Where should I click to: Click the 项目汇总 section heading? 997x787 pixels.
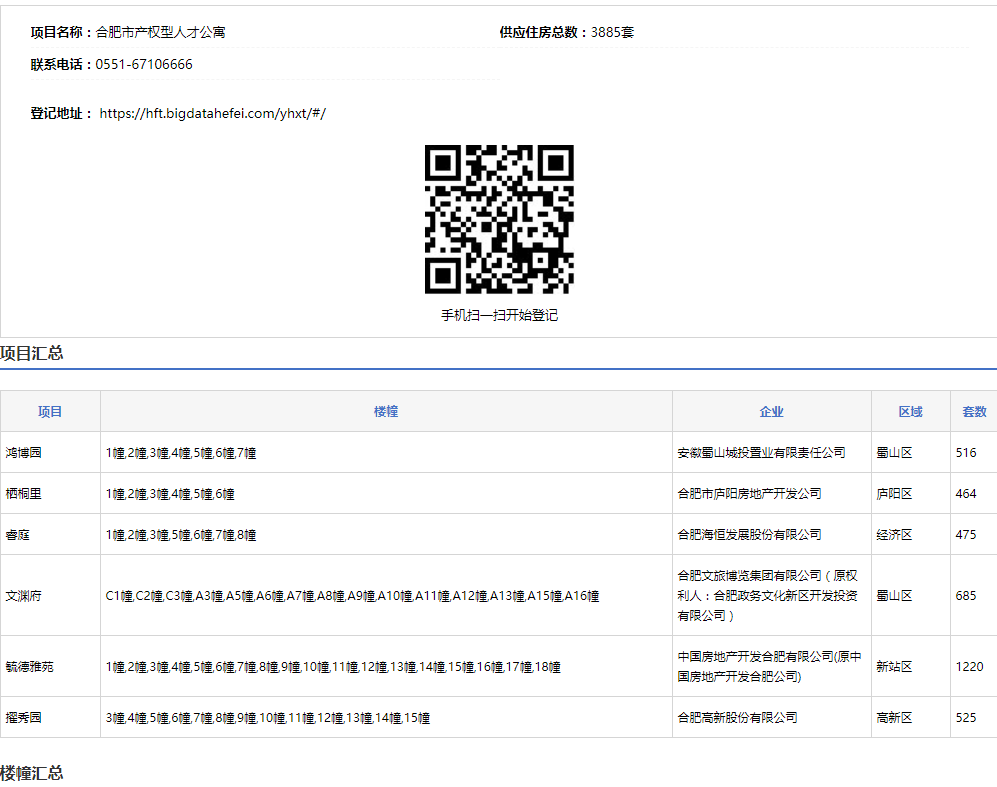[x=32, y=353]
